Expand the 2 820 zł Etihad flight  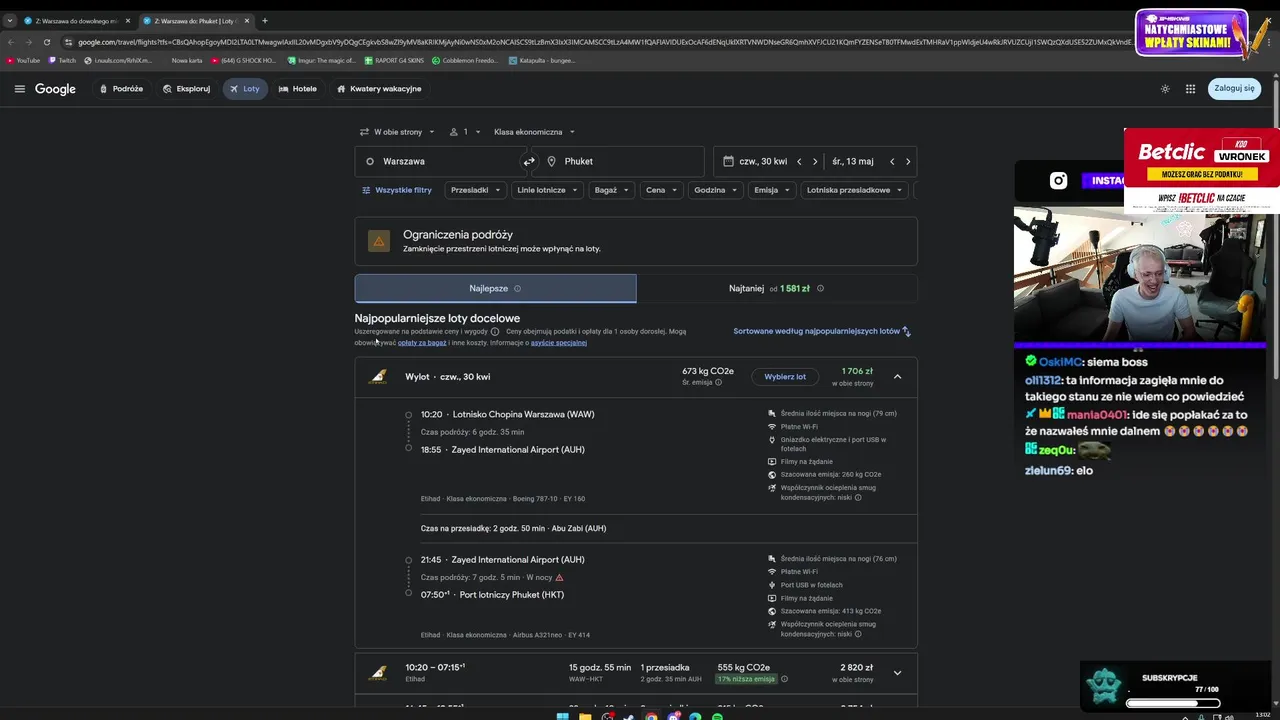point(897,673)
